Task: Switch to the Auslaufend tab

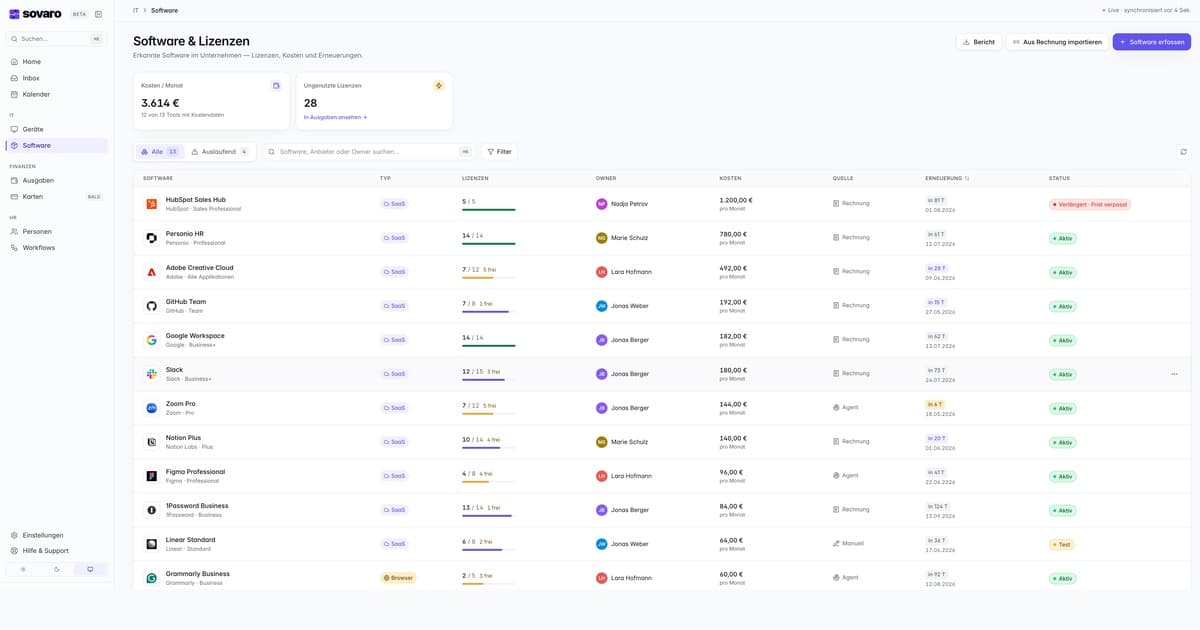Action: point(219,152)
